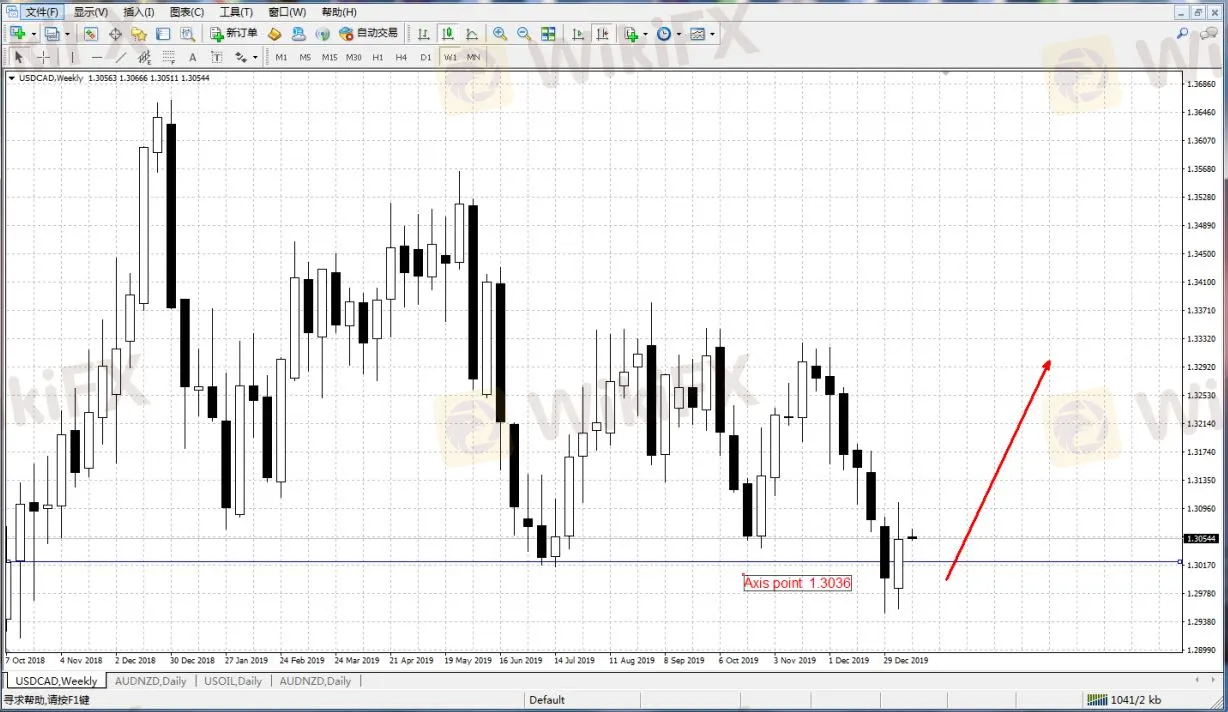Select the horizontal line drawing tool
Viewport: 1228px width, 712px height.
pos(97,57)
